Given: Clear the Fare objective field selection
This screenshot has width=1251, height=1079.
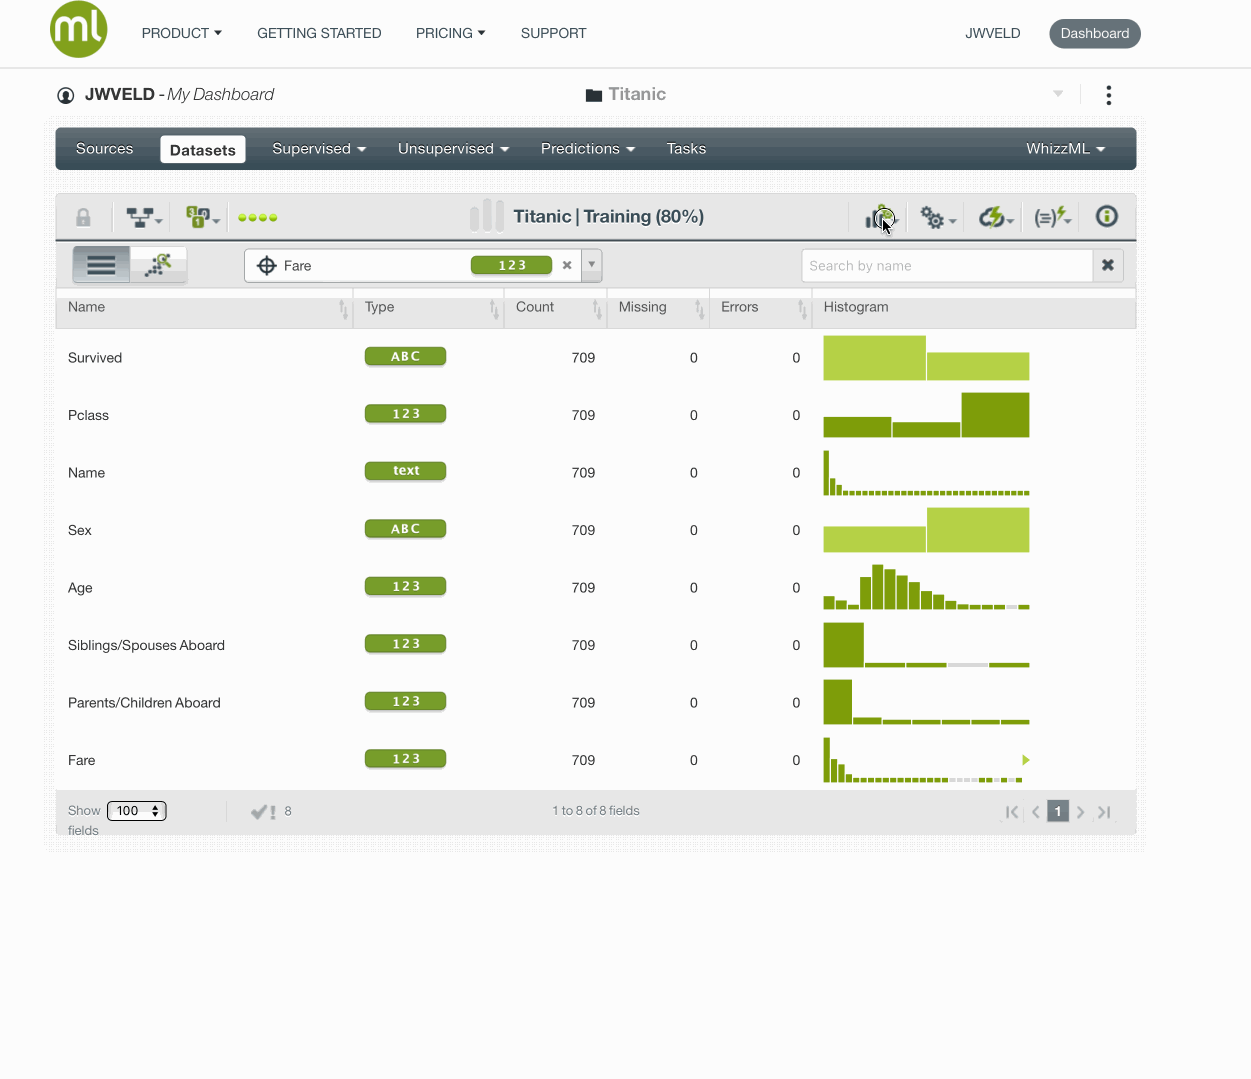Looking at the screenshot, I should [x=567, y=265].
